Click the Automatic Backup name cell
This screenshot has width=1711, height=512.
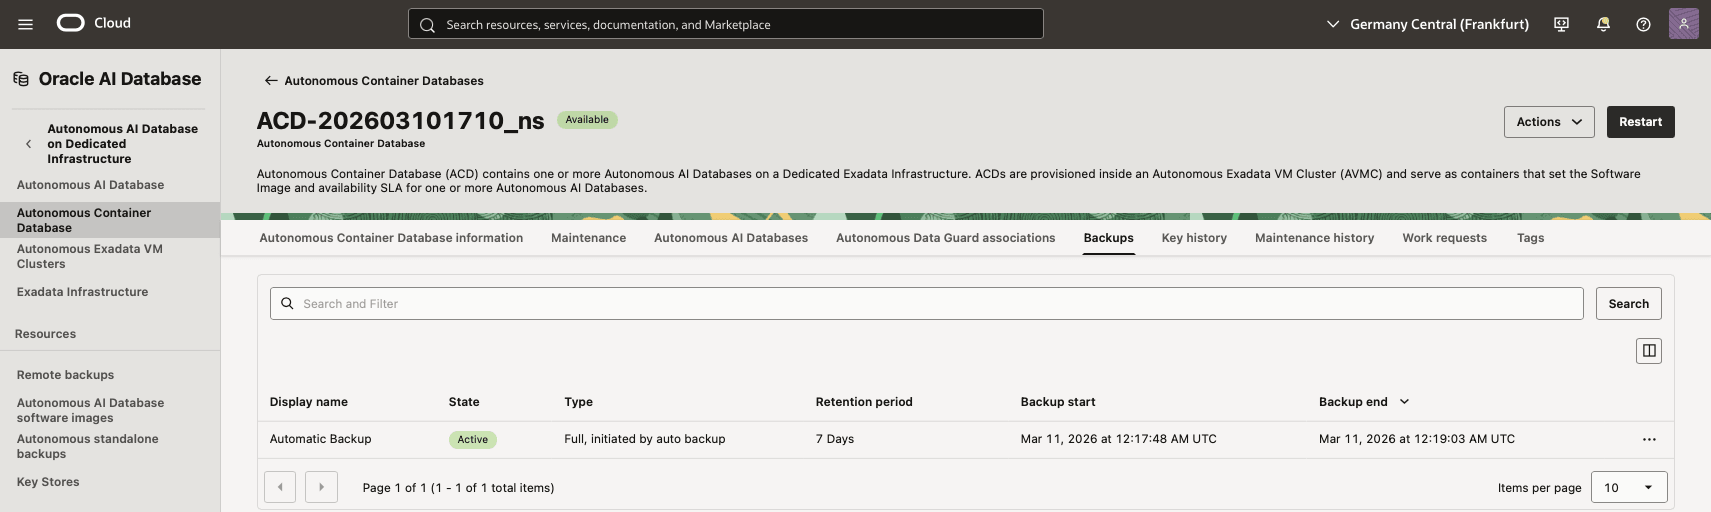coord(320,439)
